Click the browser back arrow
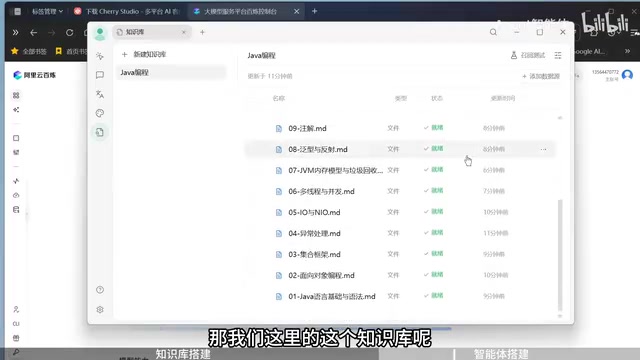This screenshot has height=360, width=640. tap(33, 32)
